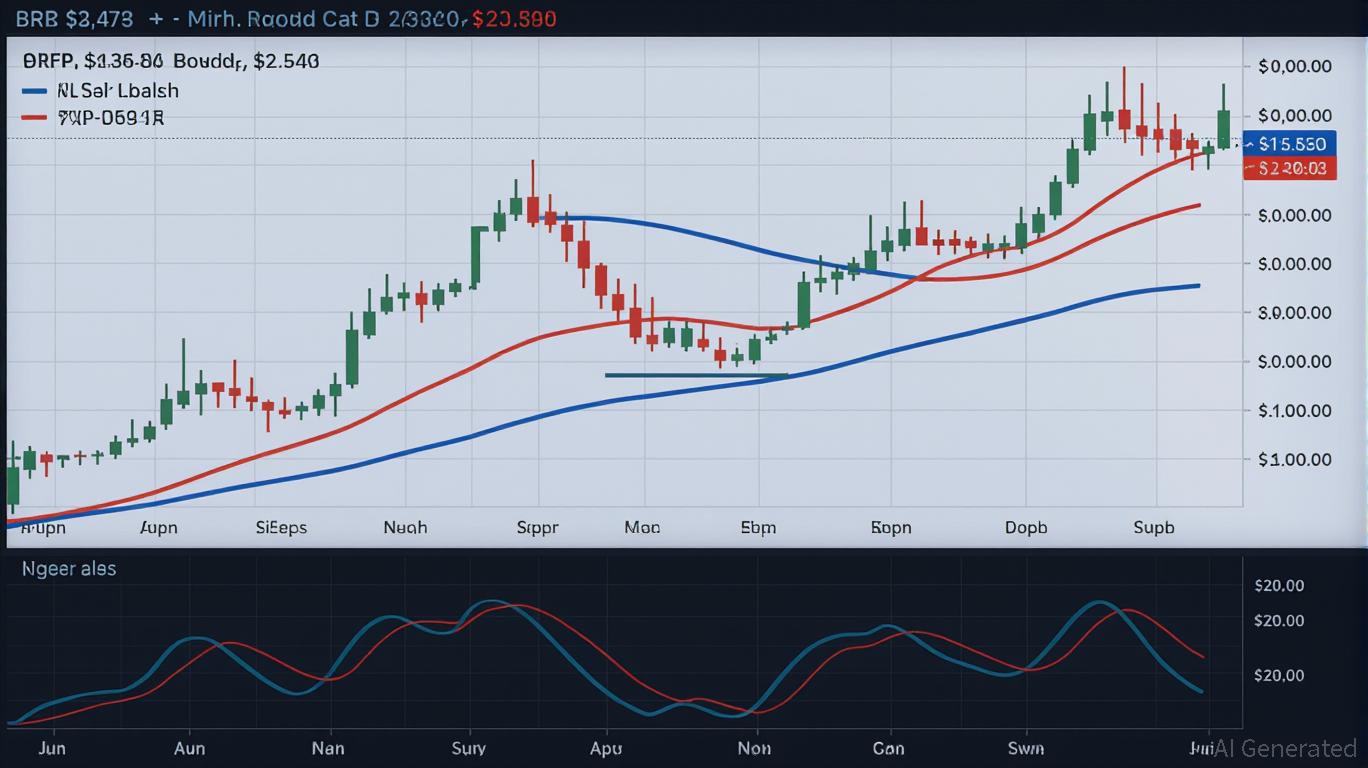The image size is (1368, 768).
Task: Click the AI Generated watermark
Action: (1285, 748)
